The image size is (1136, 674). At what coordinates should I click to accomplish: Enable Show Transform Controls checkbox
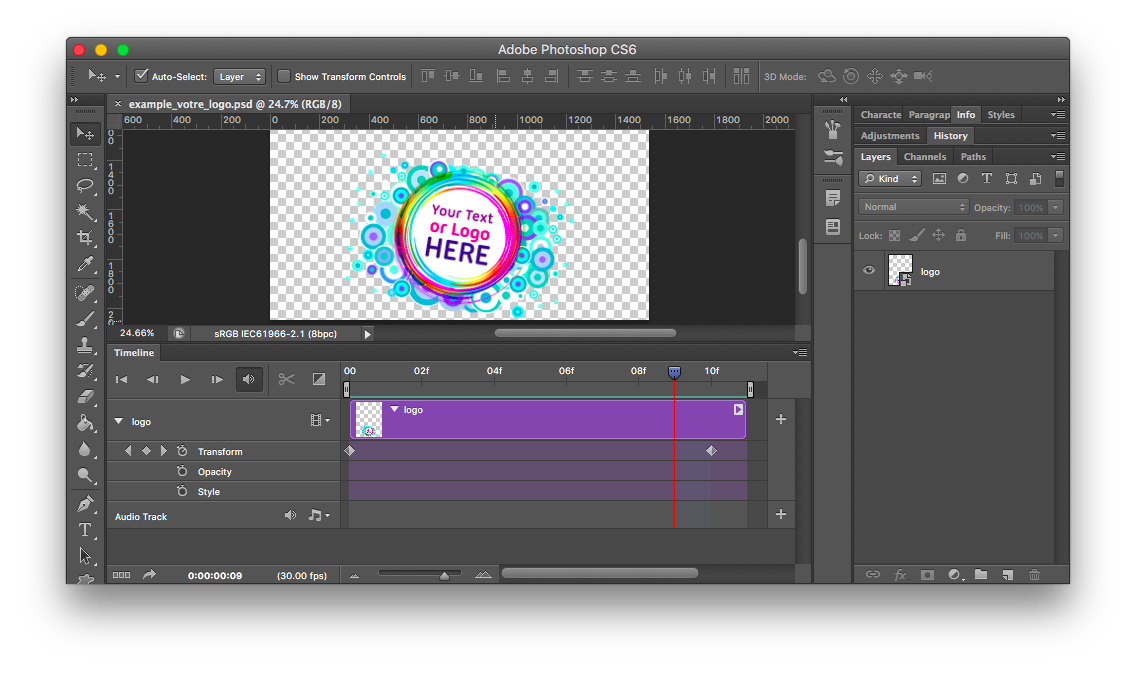pos(284,76)
